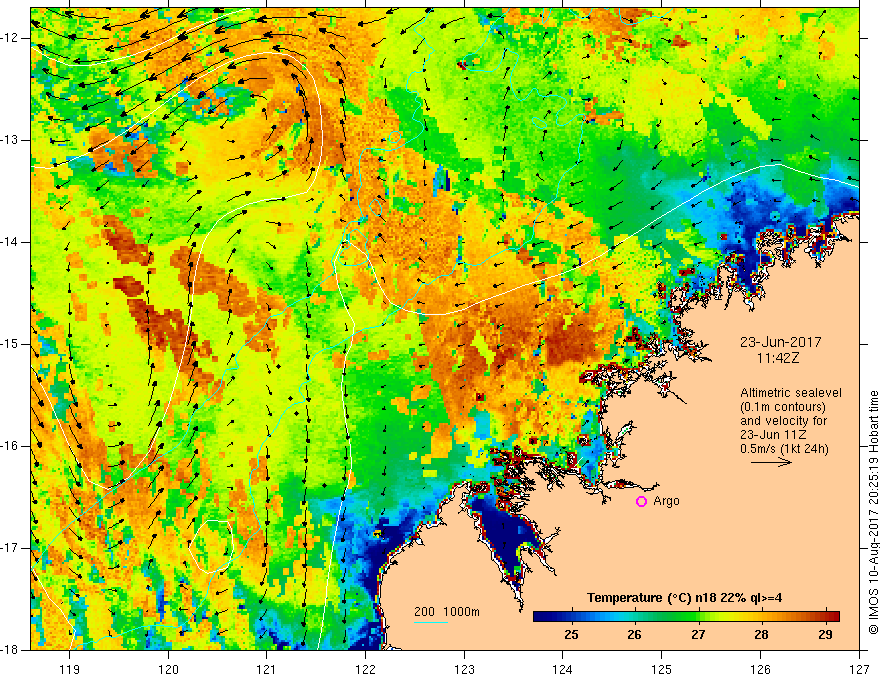Click the Argo label text
Screen dimensions: 880x680
pos(666,501)
